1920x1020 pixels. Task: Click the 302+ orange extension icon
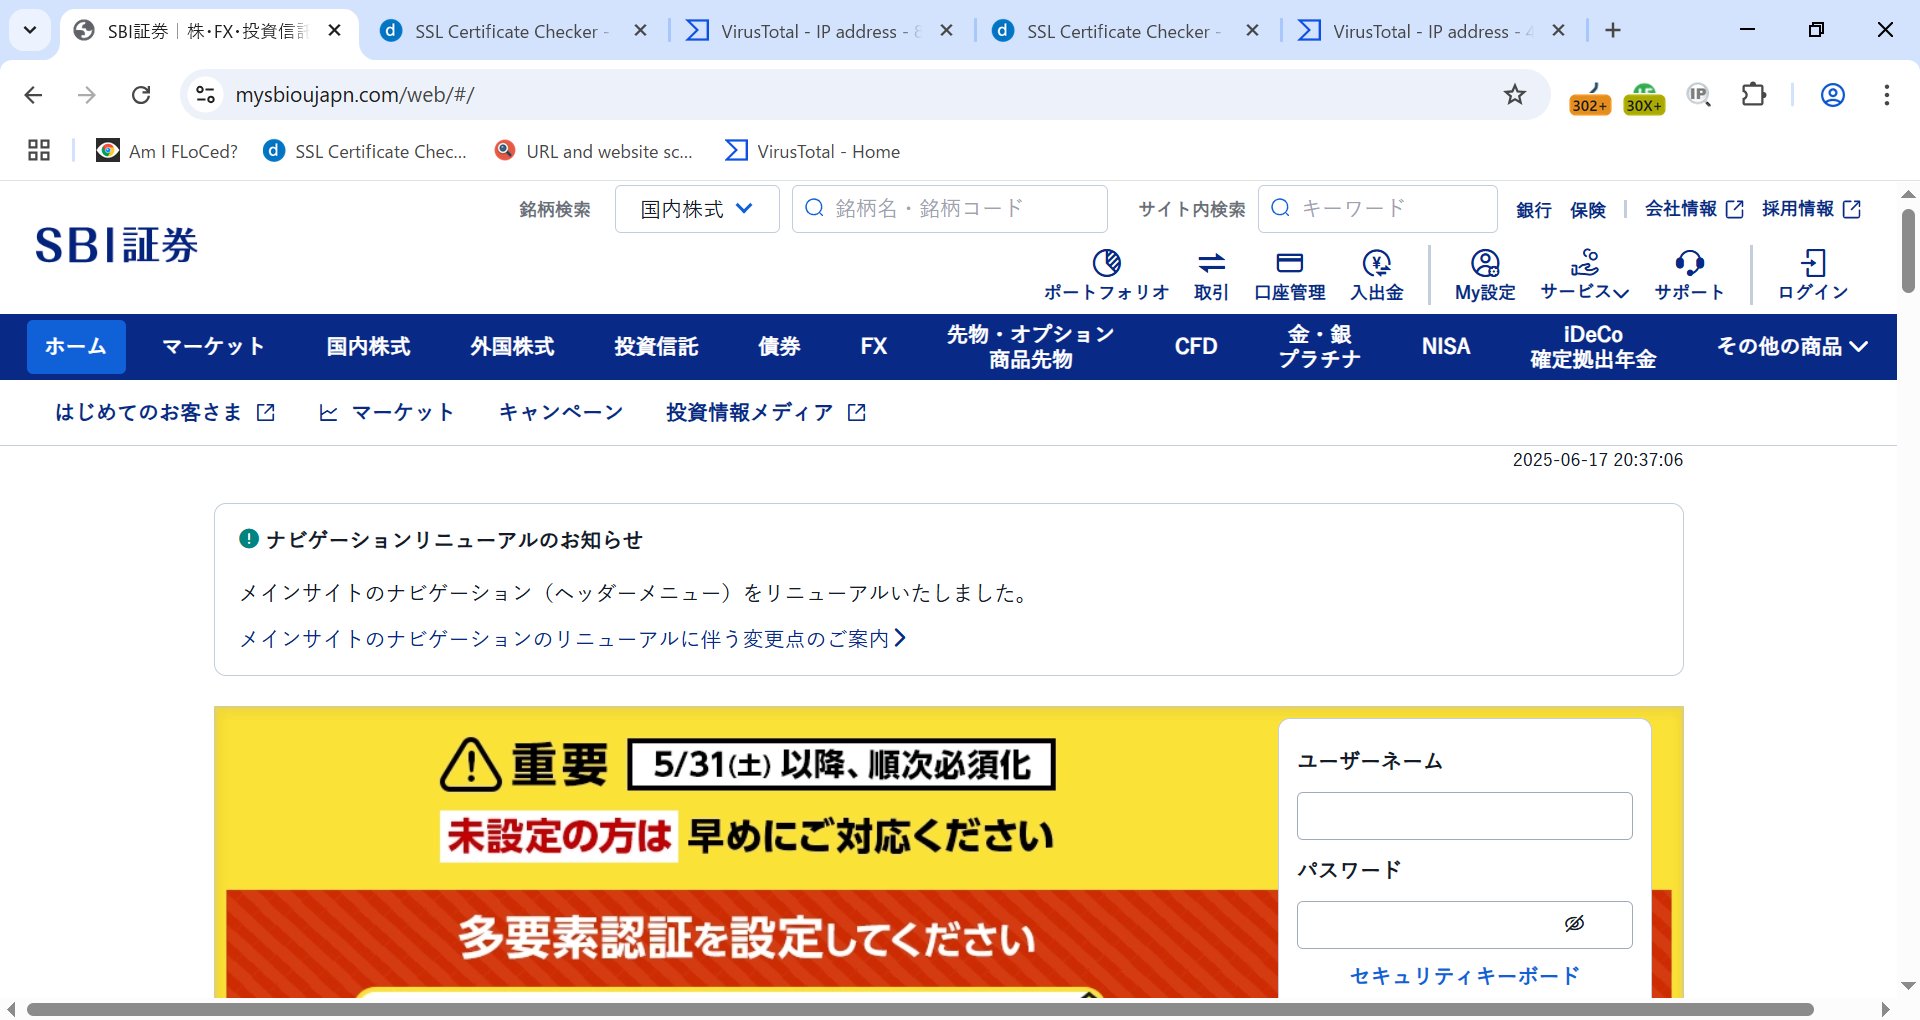(1590, 98)
